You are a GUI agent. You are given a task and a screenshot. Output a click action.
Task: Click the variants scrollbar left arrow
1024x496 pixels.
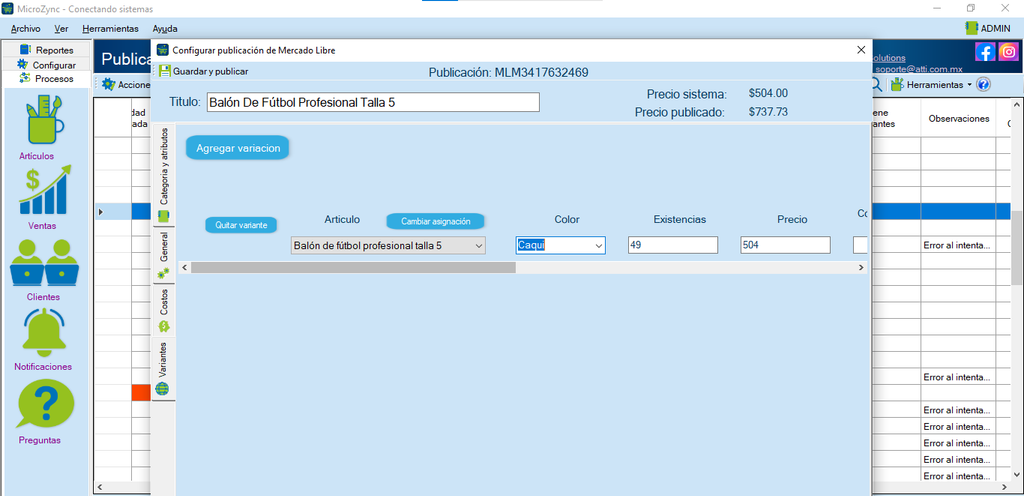184,268
